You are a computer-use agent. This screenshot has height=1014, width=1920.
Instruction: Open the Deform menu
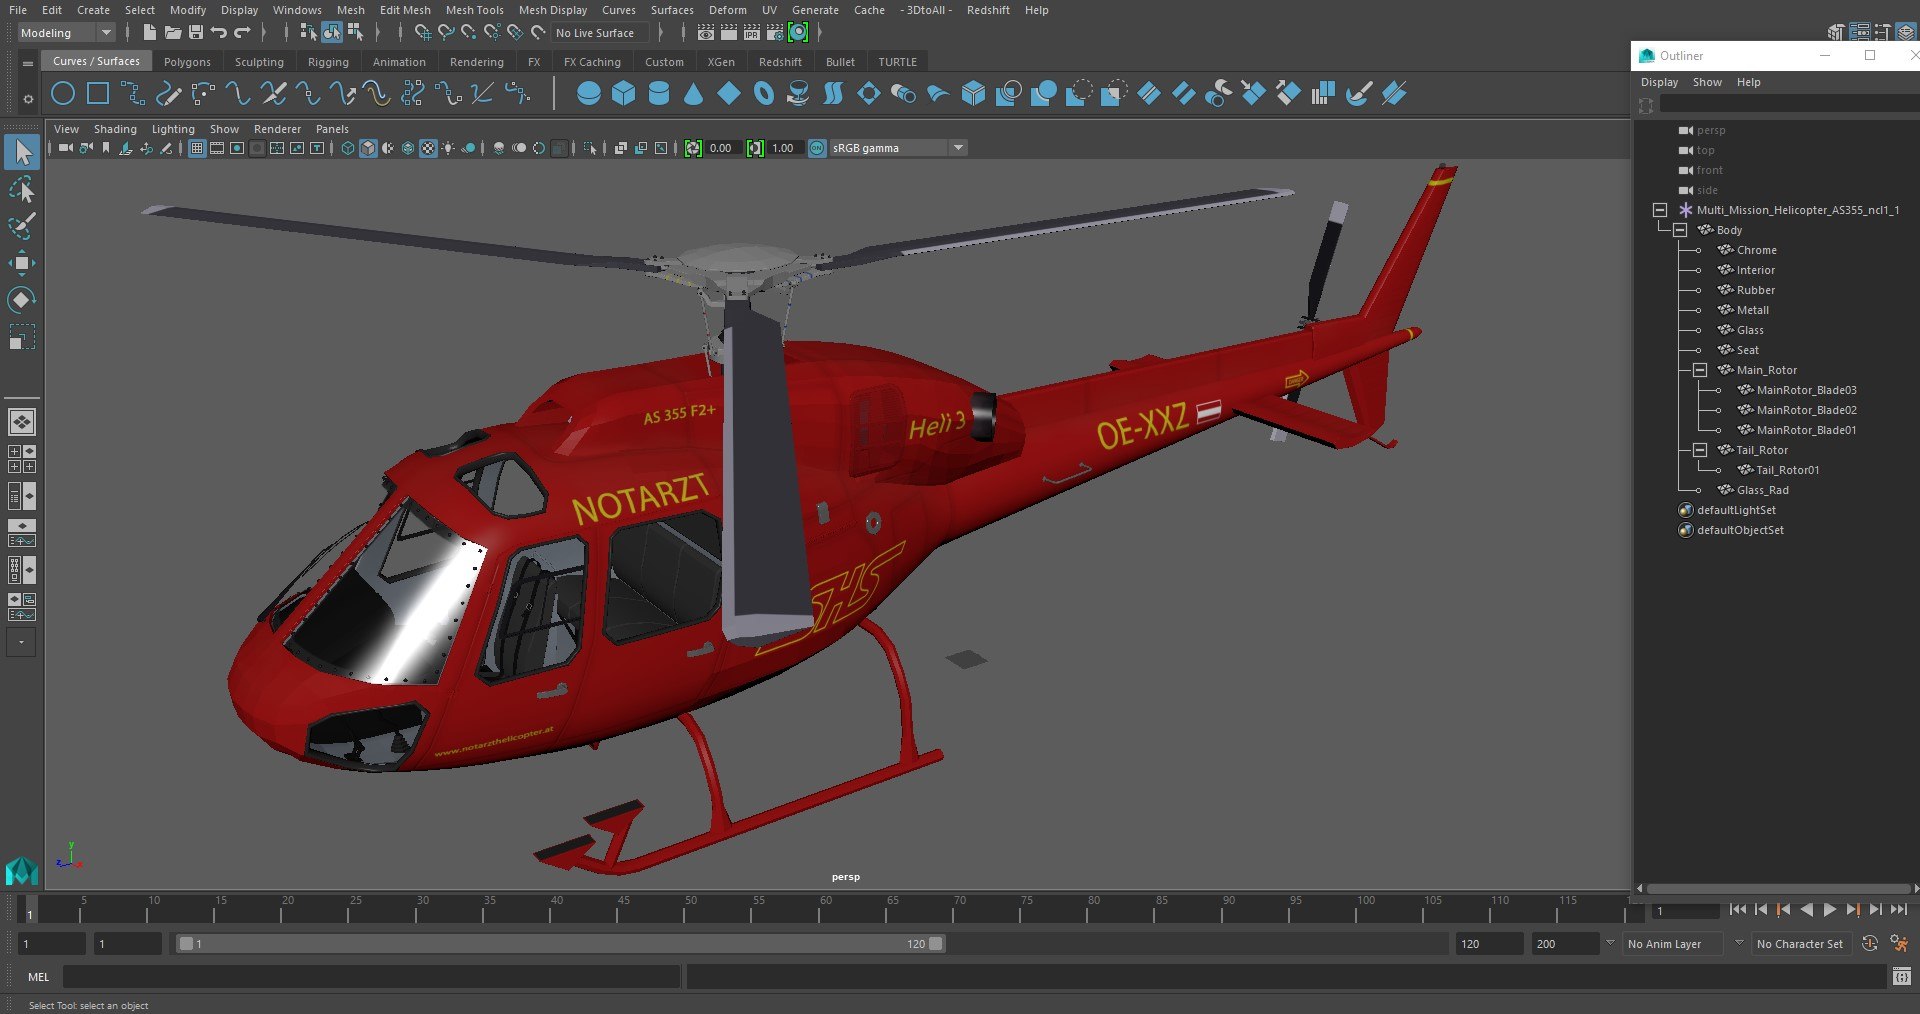click(728, 10)
